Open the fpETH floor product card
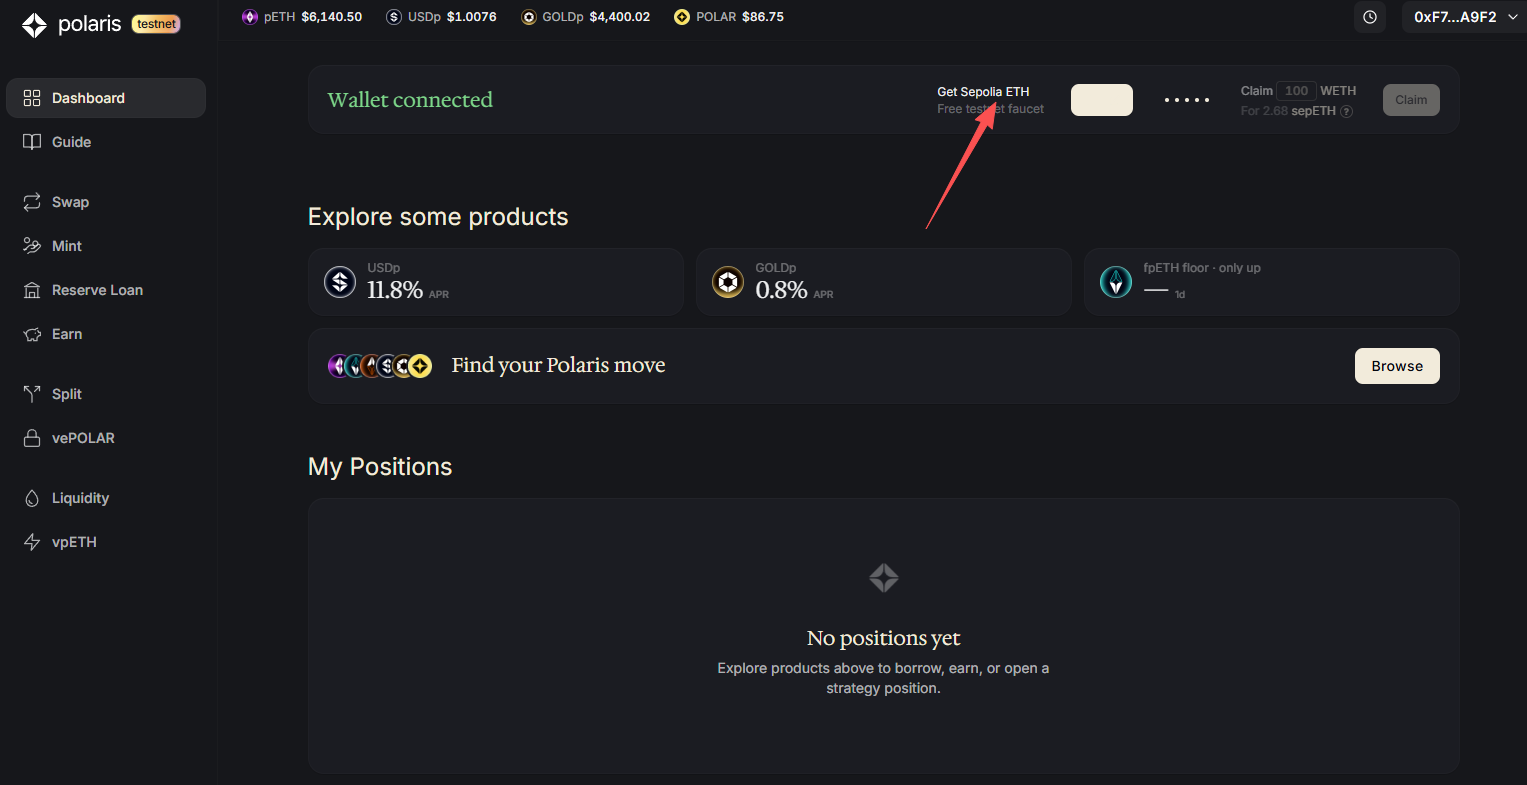1527x785 pixels. pos(1272,282)
